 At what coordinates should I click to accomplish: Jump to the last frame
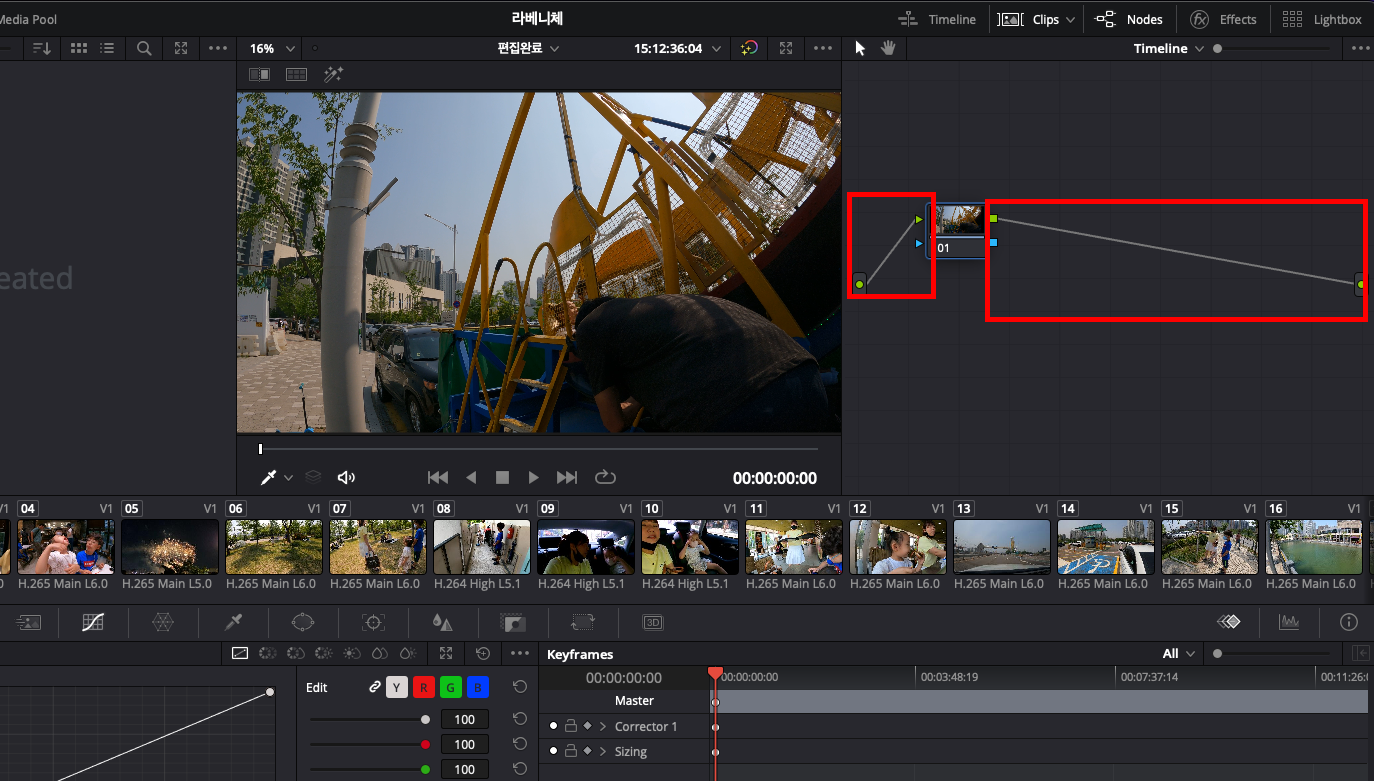(x=567, y=478)
